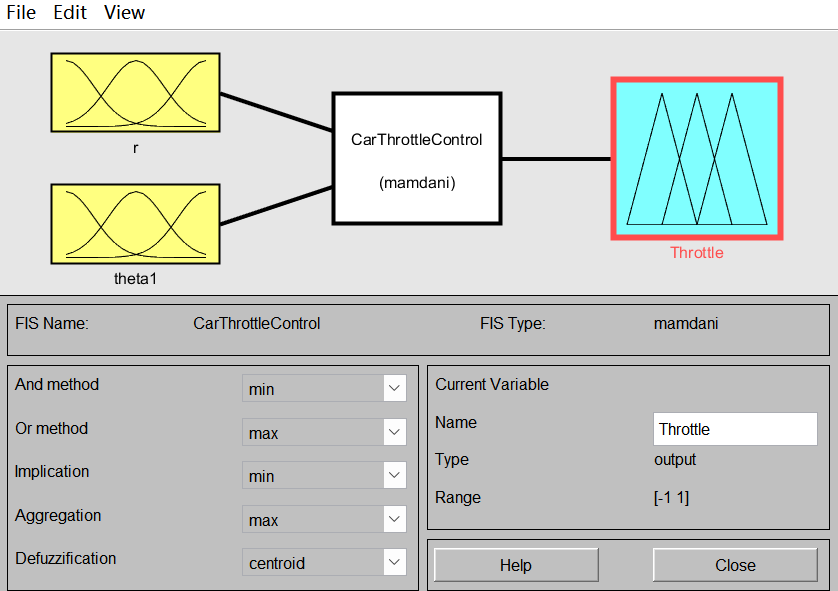
Task: Select the theta1 input variable box
Action: click(135, 224)
